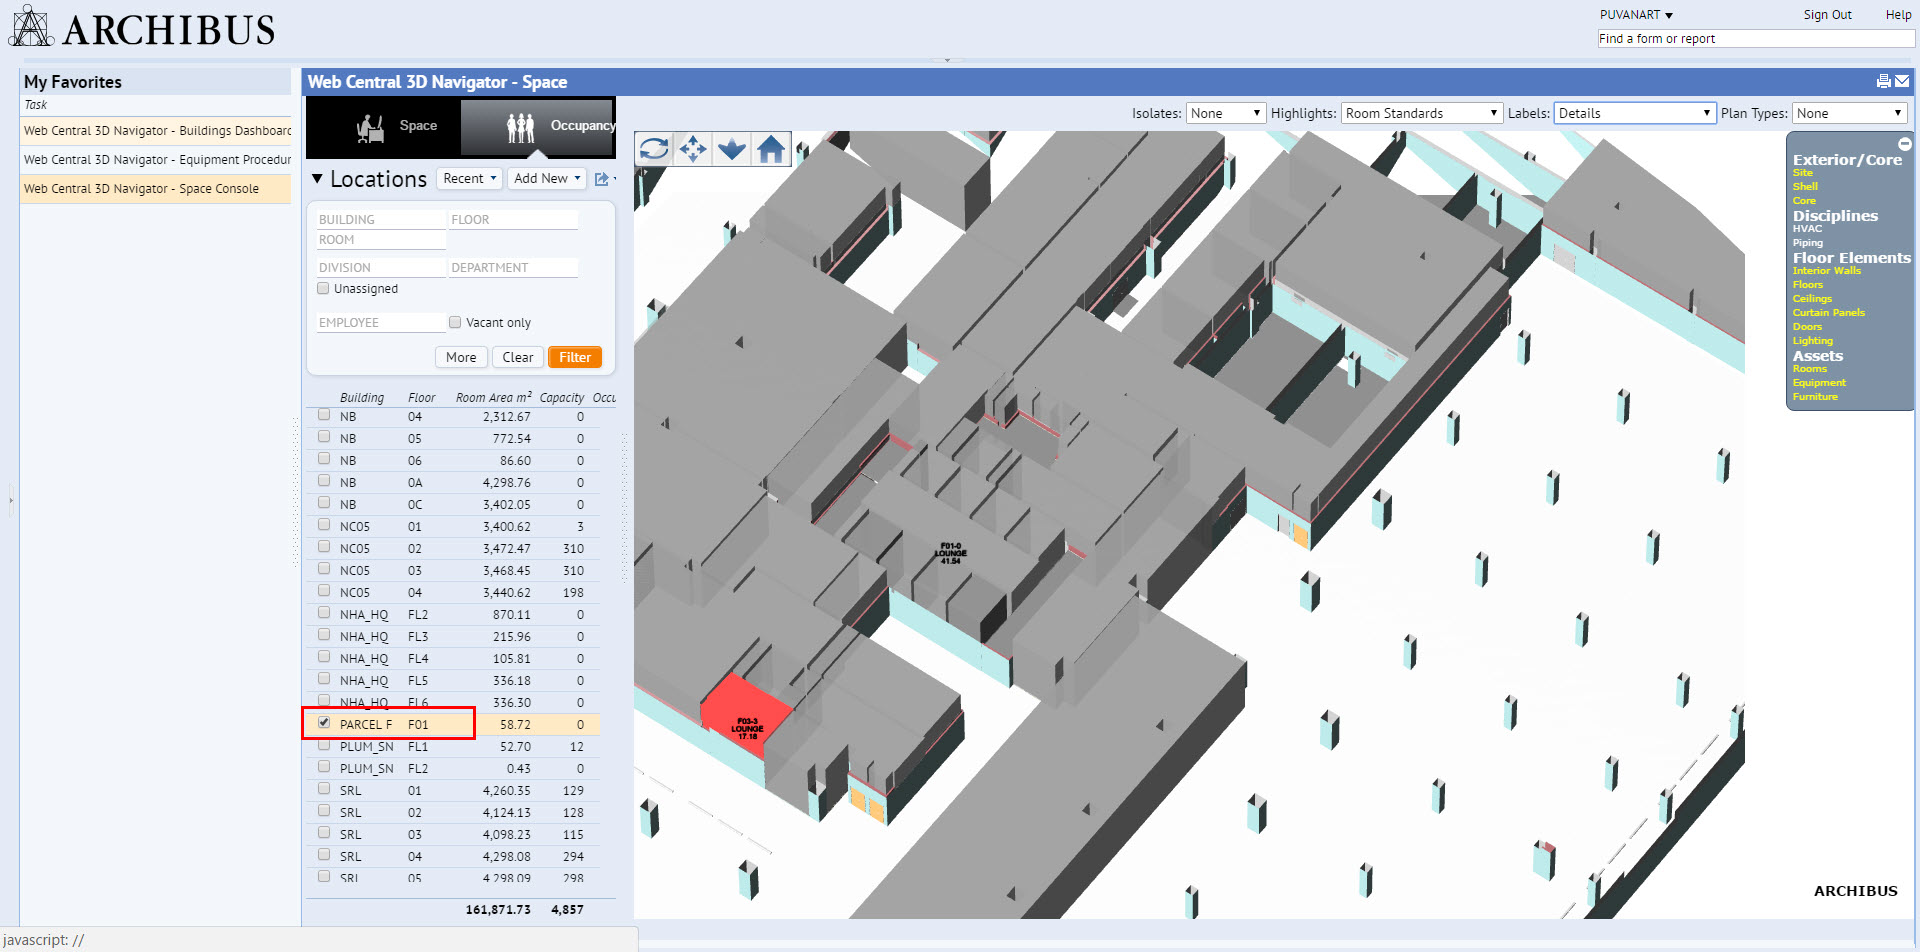
Task: Toggle the Piping discipline layer
Action: [1808, 243]
